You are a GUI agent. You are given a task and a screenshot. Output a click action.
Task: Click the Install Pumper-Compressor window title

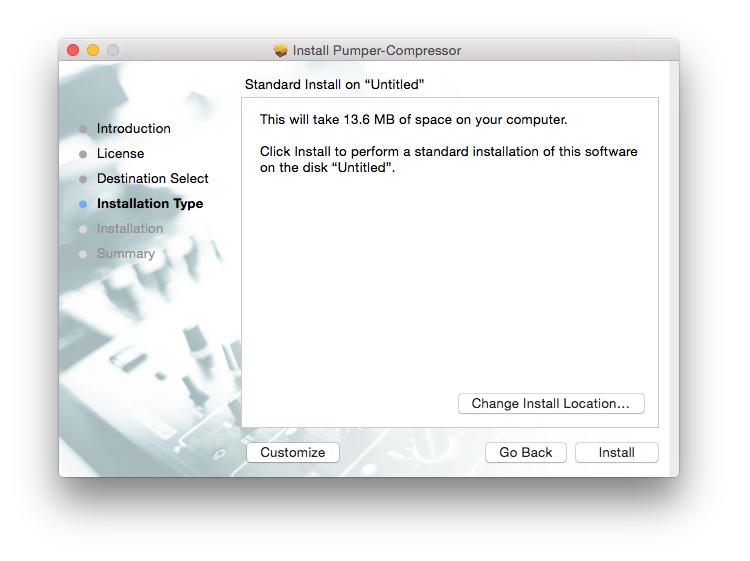pos(377,50)
